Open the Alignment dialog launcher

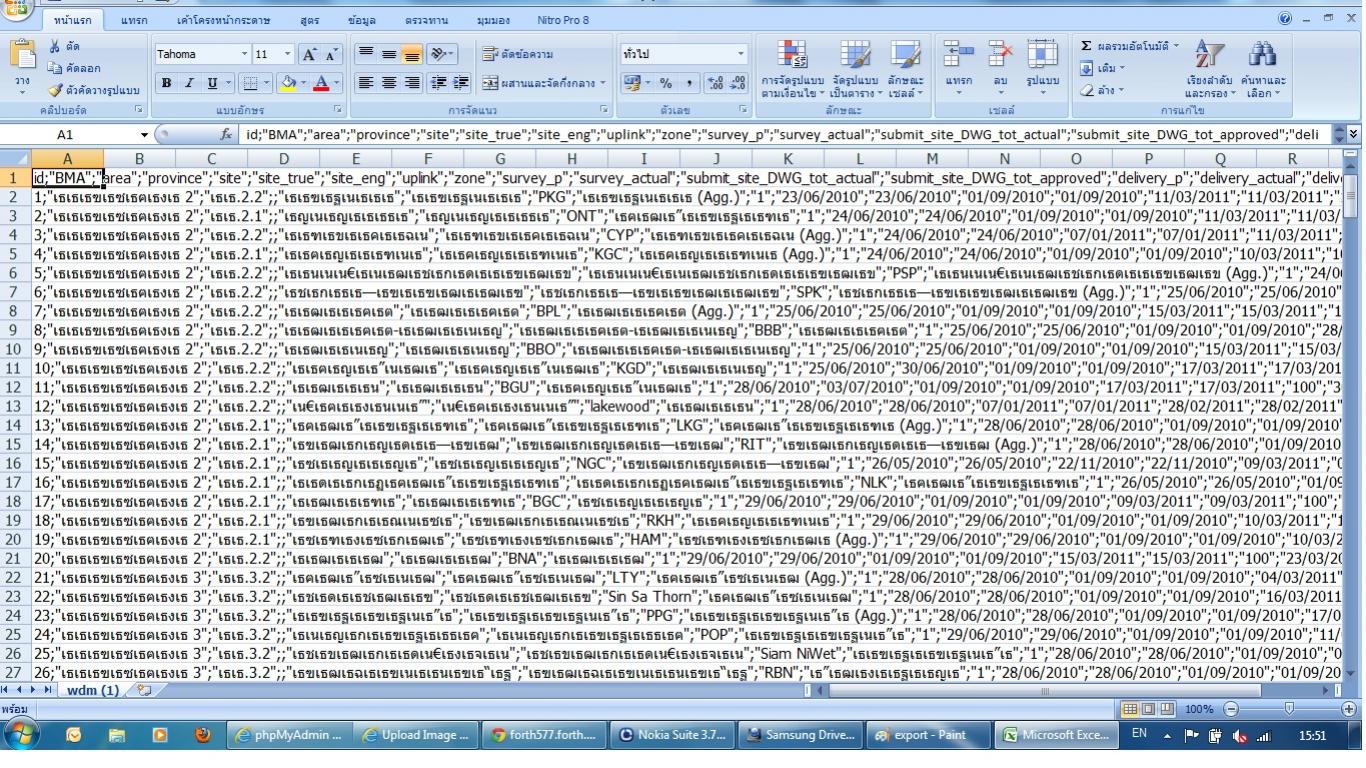click(604, 108)
